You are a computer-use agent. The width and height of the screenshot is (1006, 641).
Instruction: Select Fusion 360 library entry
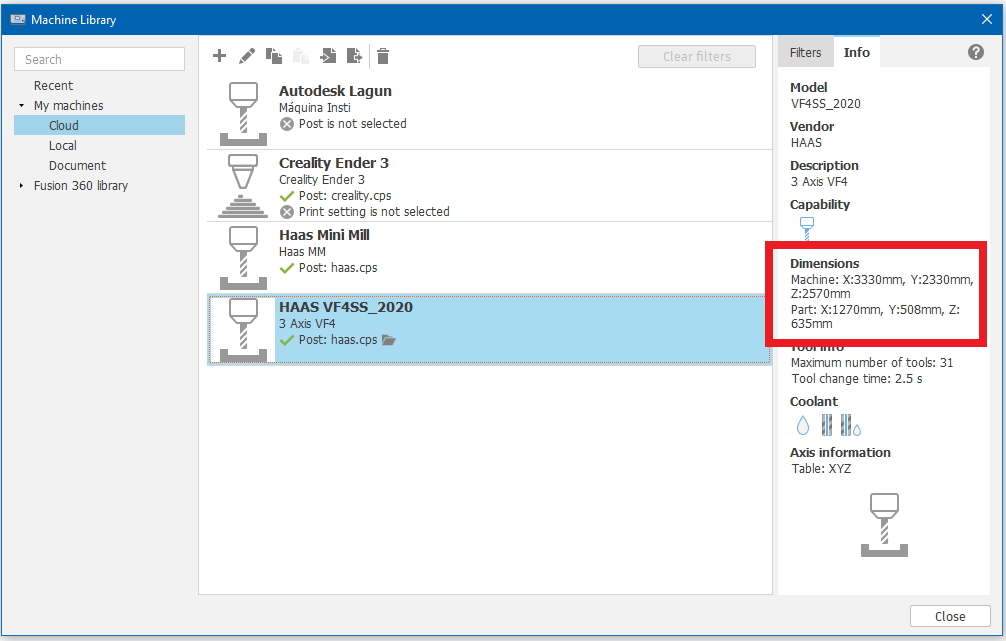pos(81,185)
